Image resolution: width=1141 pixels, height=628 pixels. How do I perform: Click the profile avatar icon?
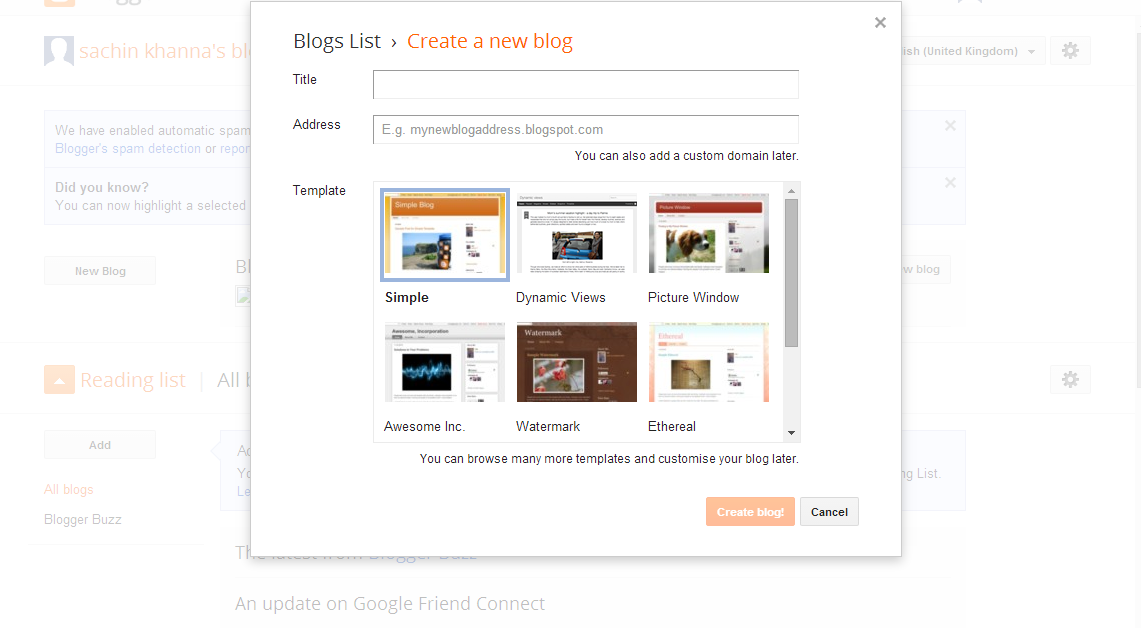tap(59, 51)
